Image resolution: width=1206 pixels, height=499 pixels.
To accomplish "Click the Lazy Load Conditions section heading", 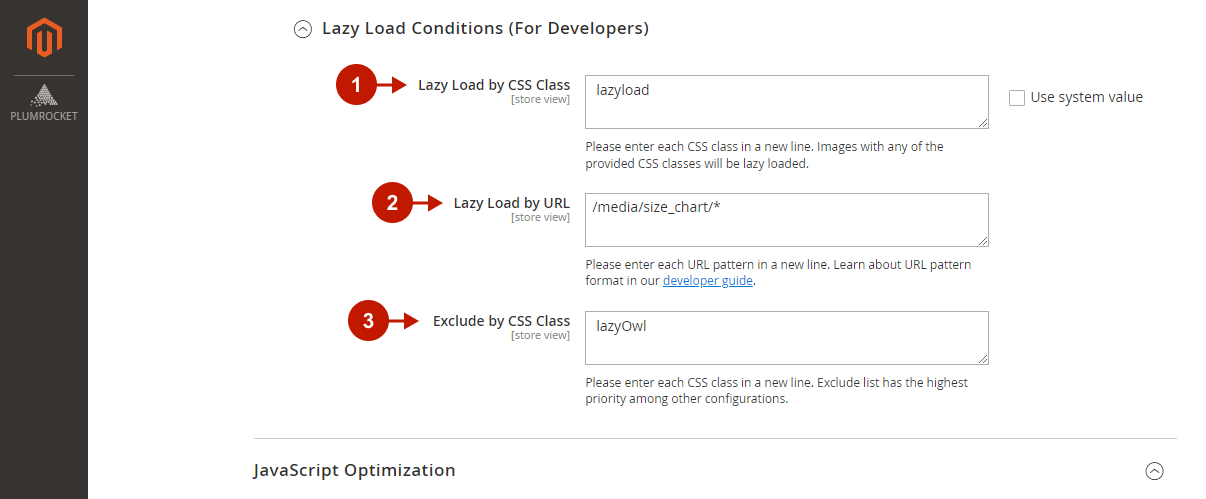I will [x=485, y=29].
